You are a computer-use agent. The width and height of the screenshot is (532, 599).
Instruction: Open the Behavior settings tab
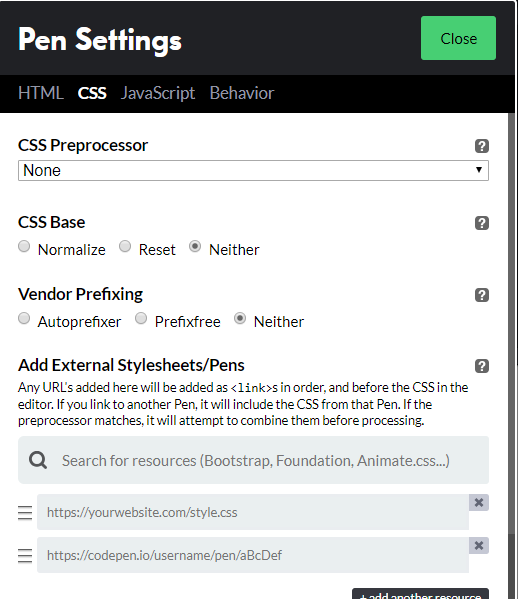pyautogui.click(x=242, y=93)
